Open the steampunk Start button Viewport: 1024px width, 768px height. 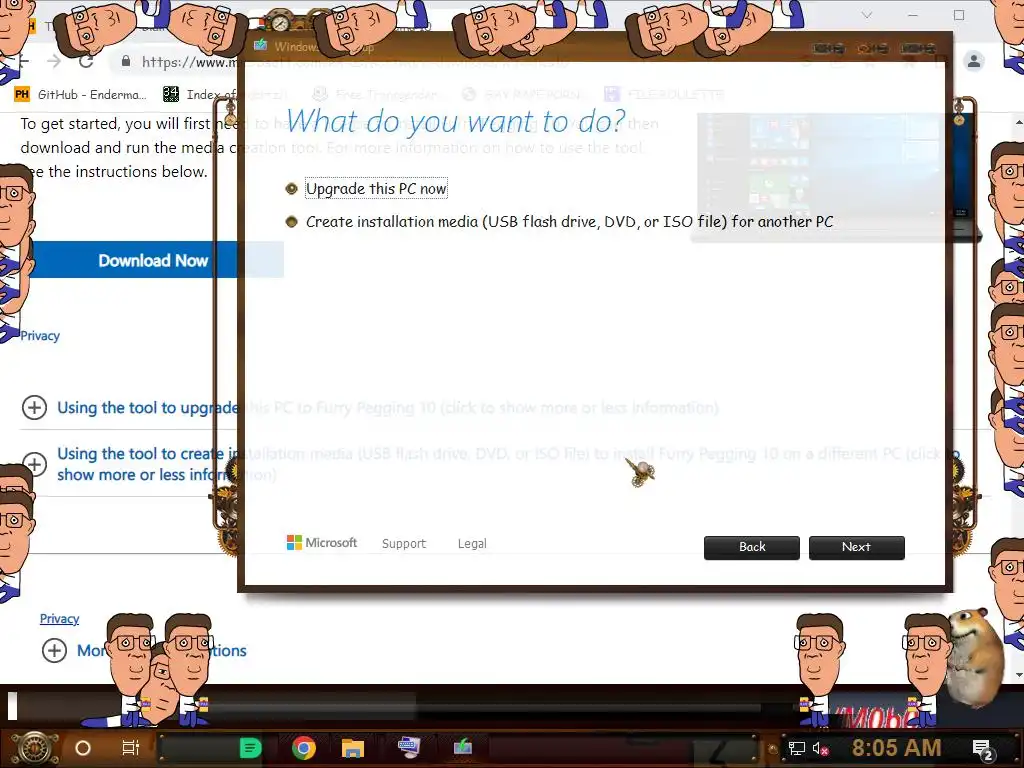pos(35,747)
